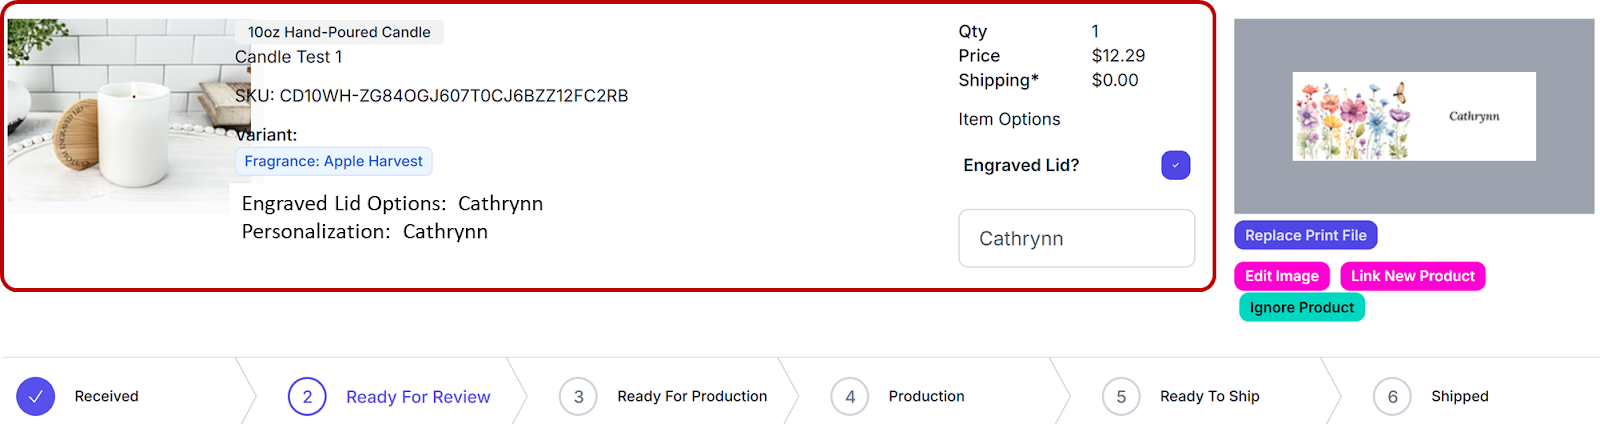
Task: Click step 2 circle icon
Action: [x=307, y=397]
